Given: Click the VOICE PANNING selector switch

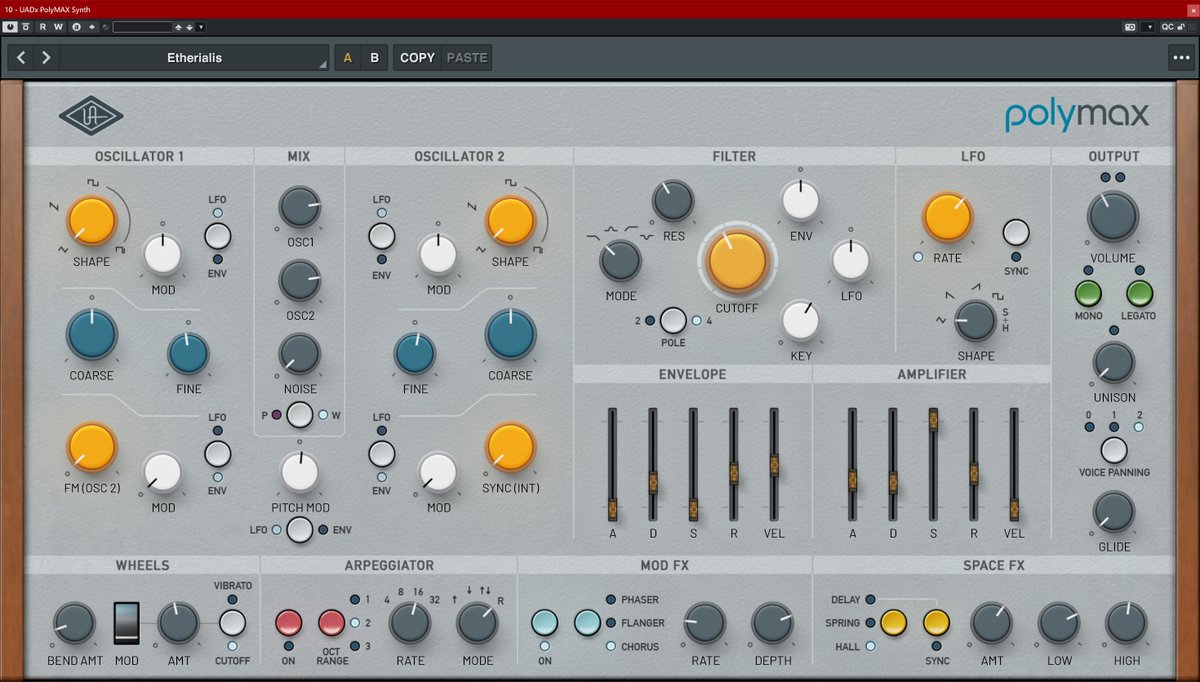Looking at the screenshot, I should pos(1113,450).
